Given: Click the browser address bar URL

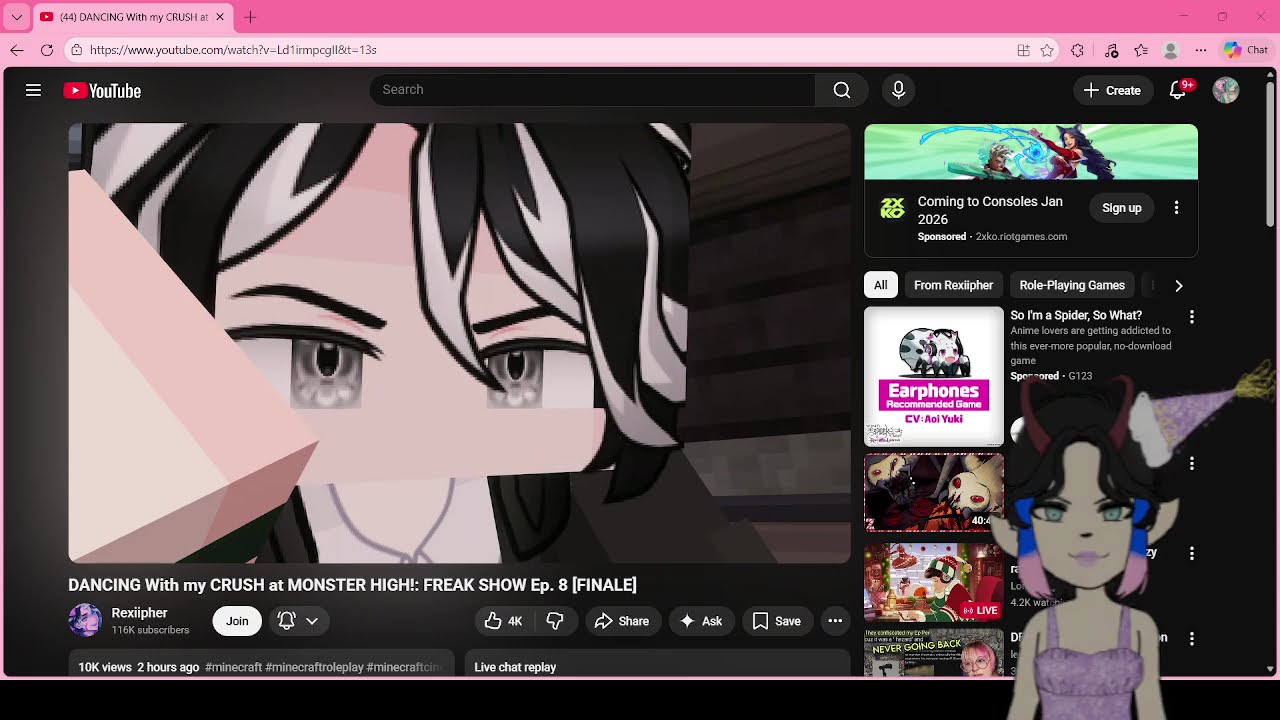Looking at the screenshot, I should (x=233, y=50).
